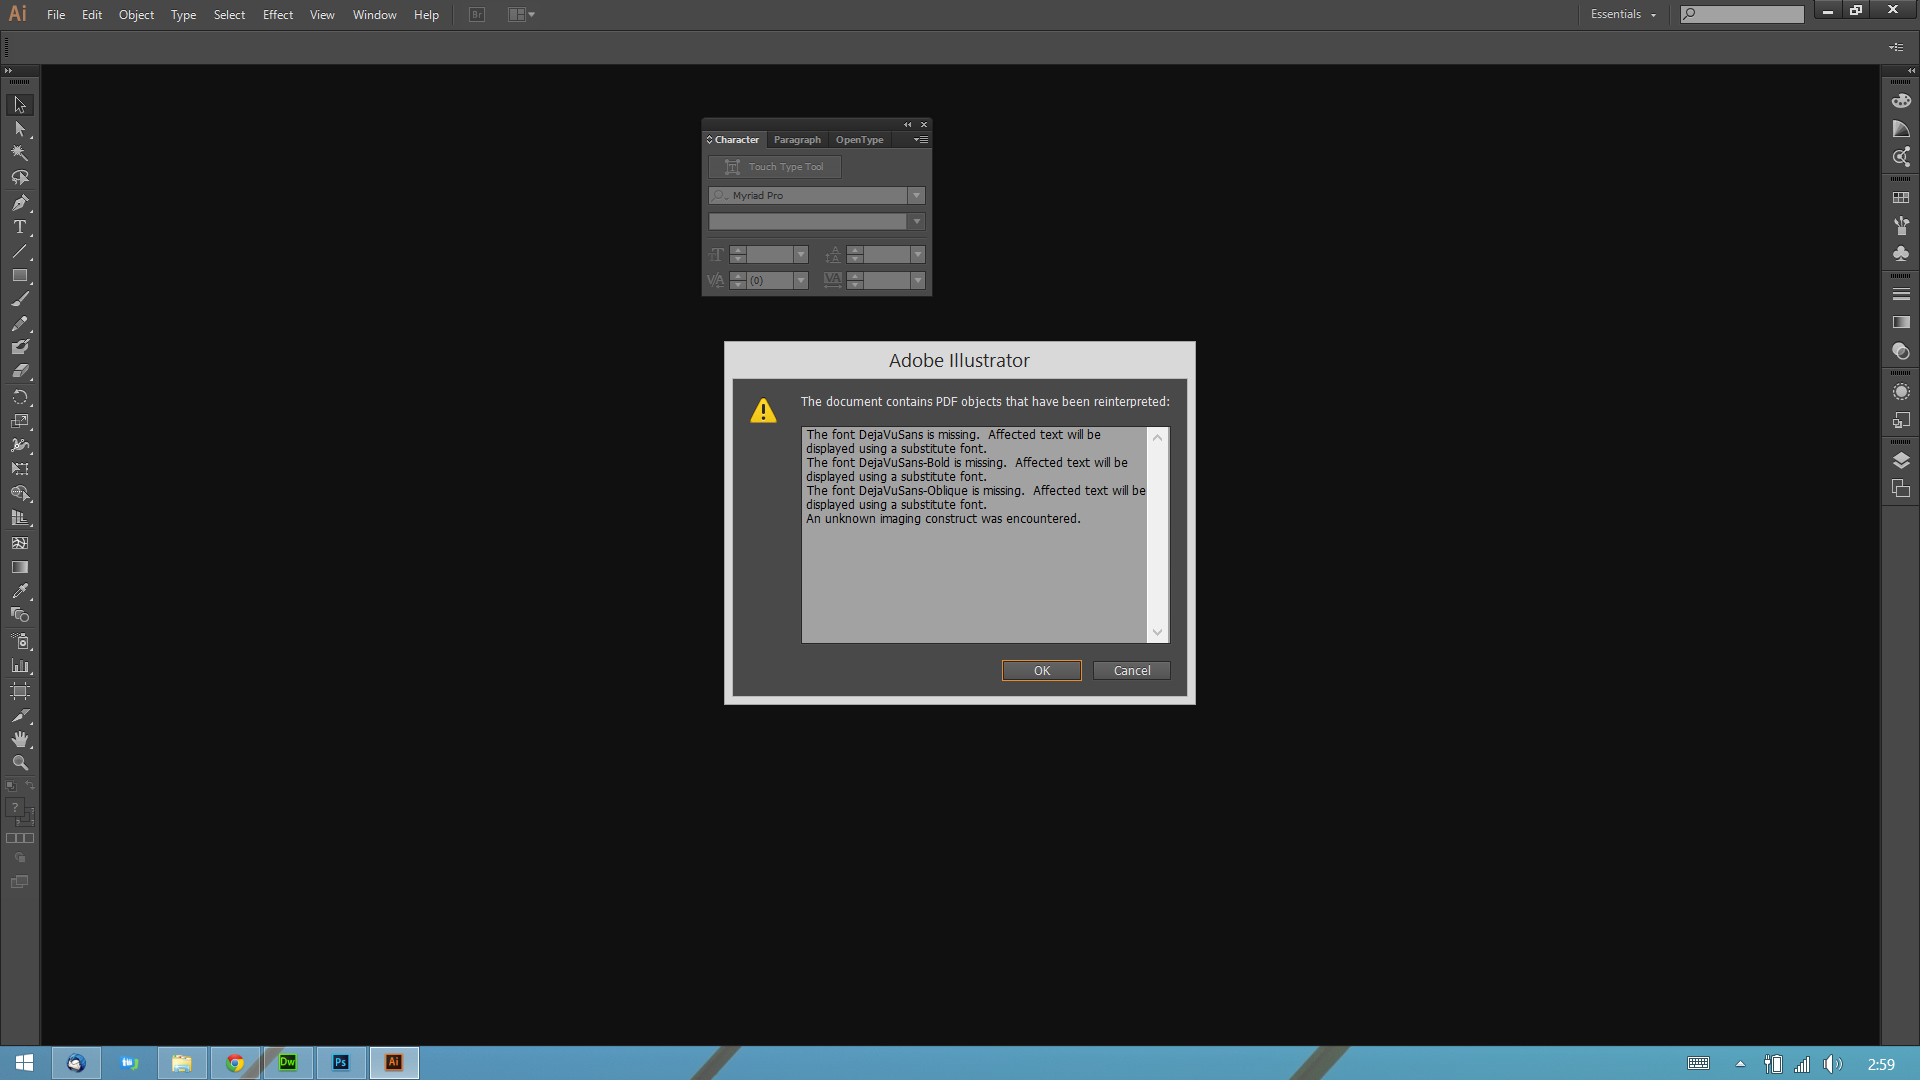Screen dimensions: 1920x1080
Task: Switch to the OpenType tab
Action: [x=860, y=140]
